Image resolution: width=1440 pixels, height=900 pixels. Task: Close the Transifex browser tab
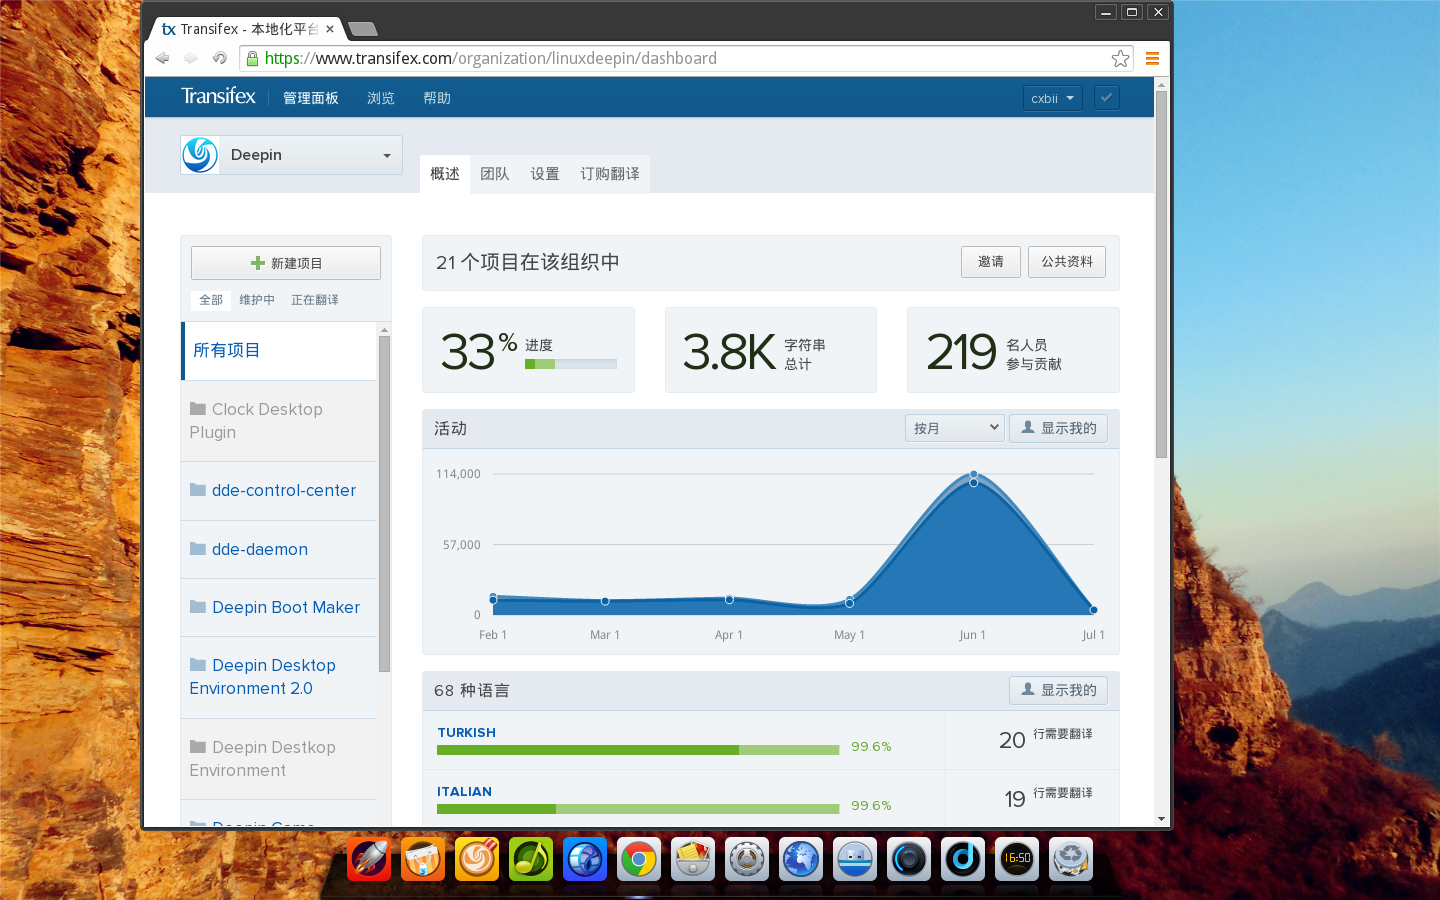(x=330, y=29)
